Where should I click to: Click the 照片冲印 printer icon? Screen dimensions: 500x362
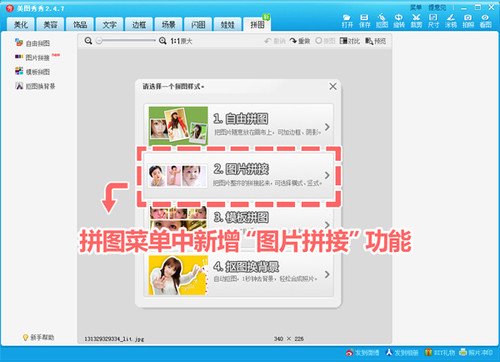tap(463, 352)
